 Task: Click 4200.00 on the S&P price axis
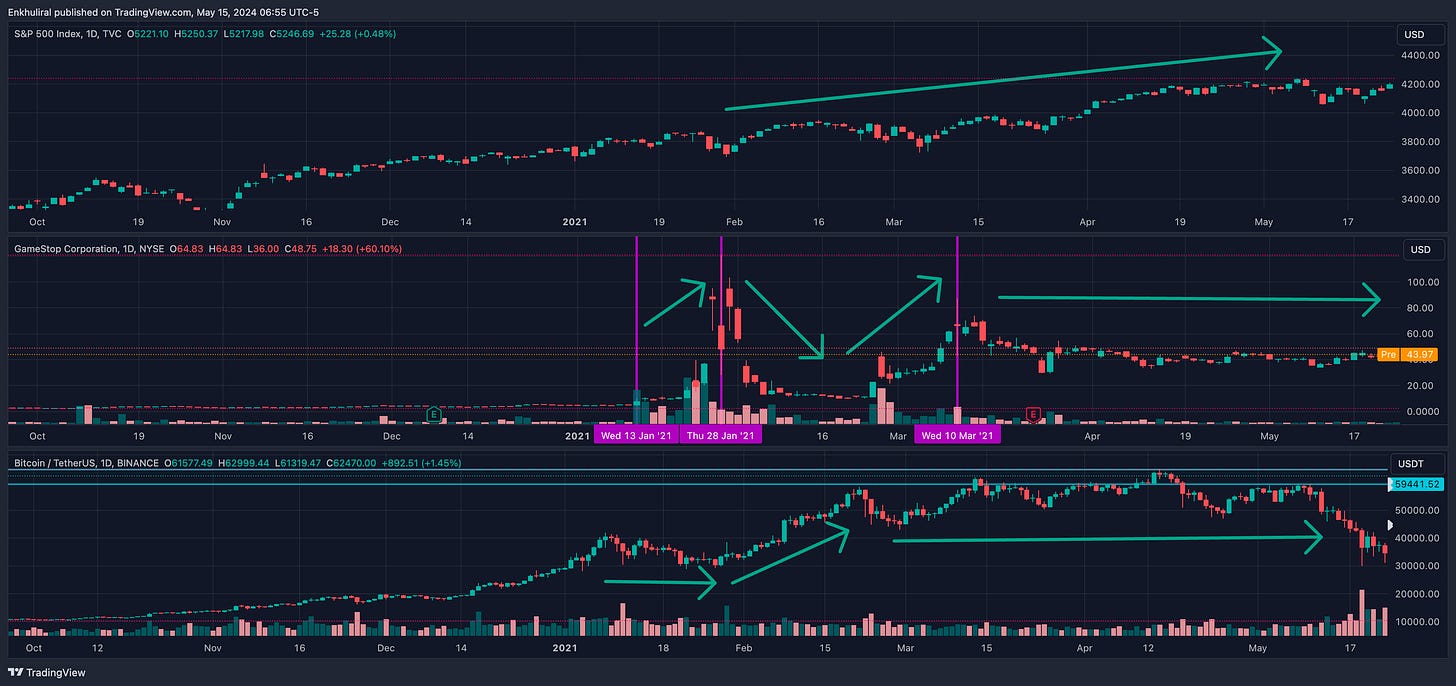[x=1420, y=85]
